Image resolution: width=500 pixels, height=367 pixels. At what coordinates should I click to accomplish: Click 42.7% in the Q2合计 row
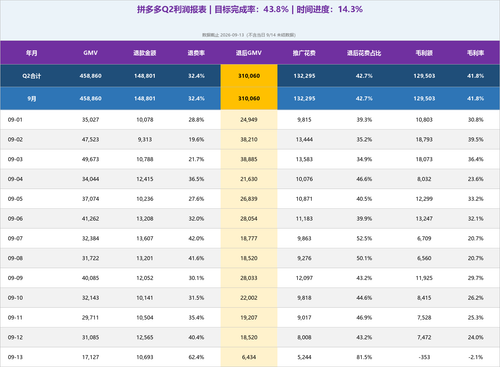coord(364,76)
